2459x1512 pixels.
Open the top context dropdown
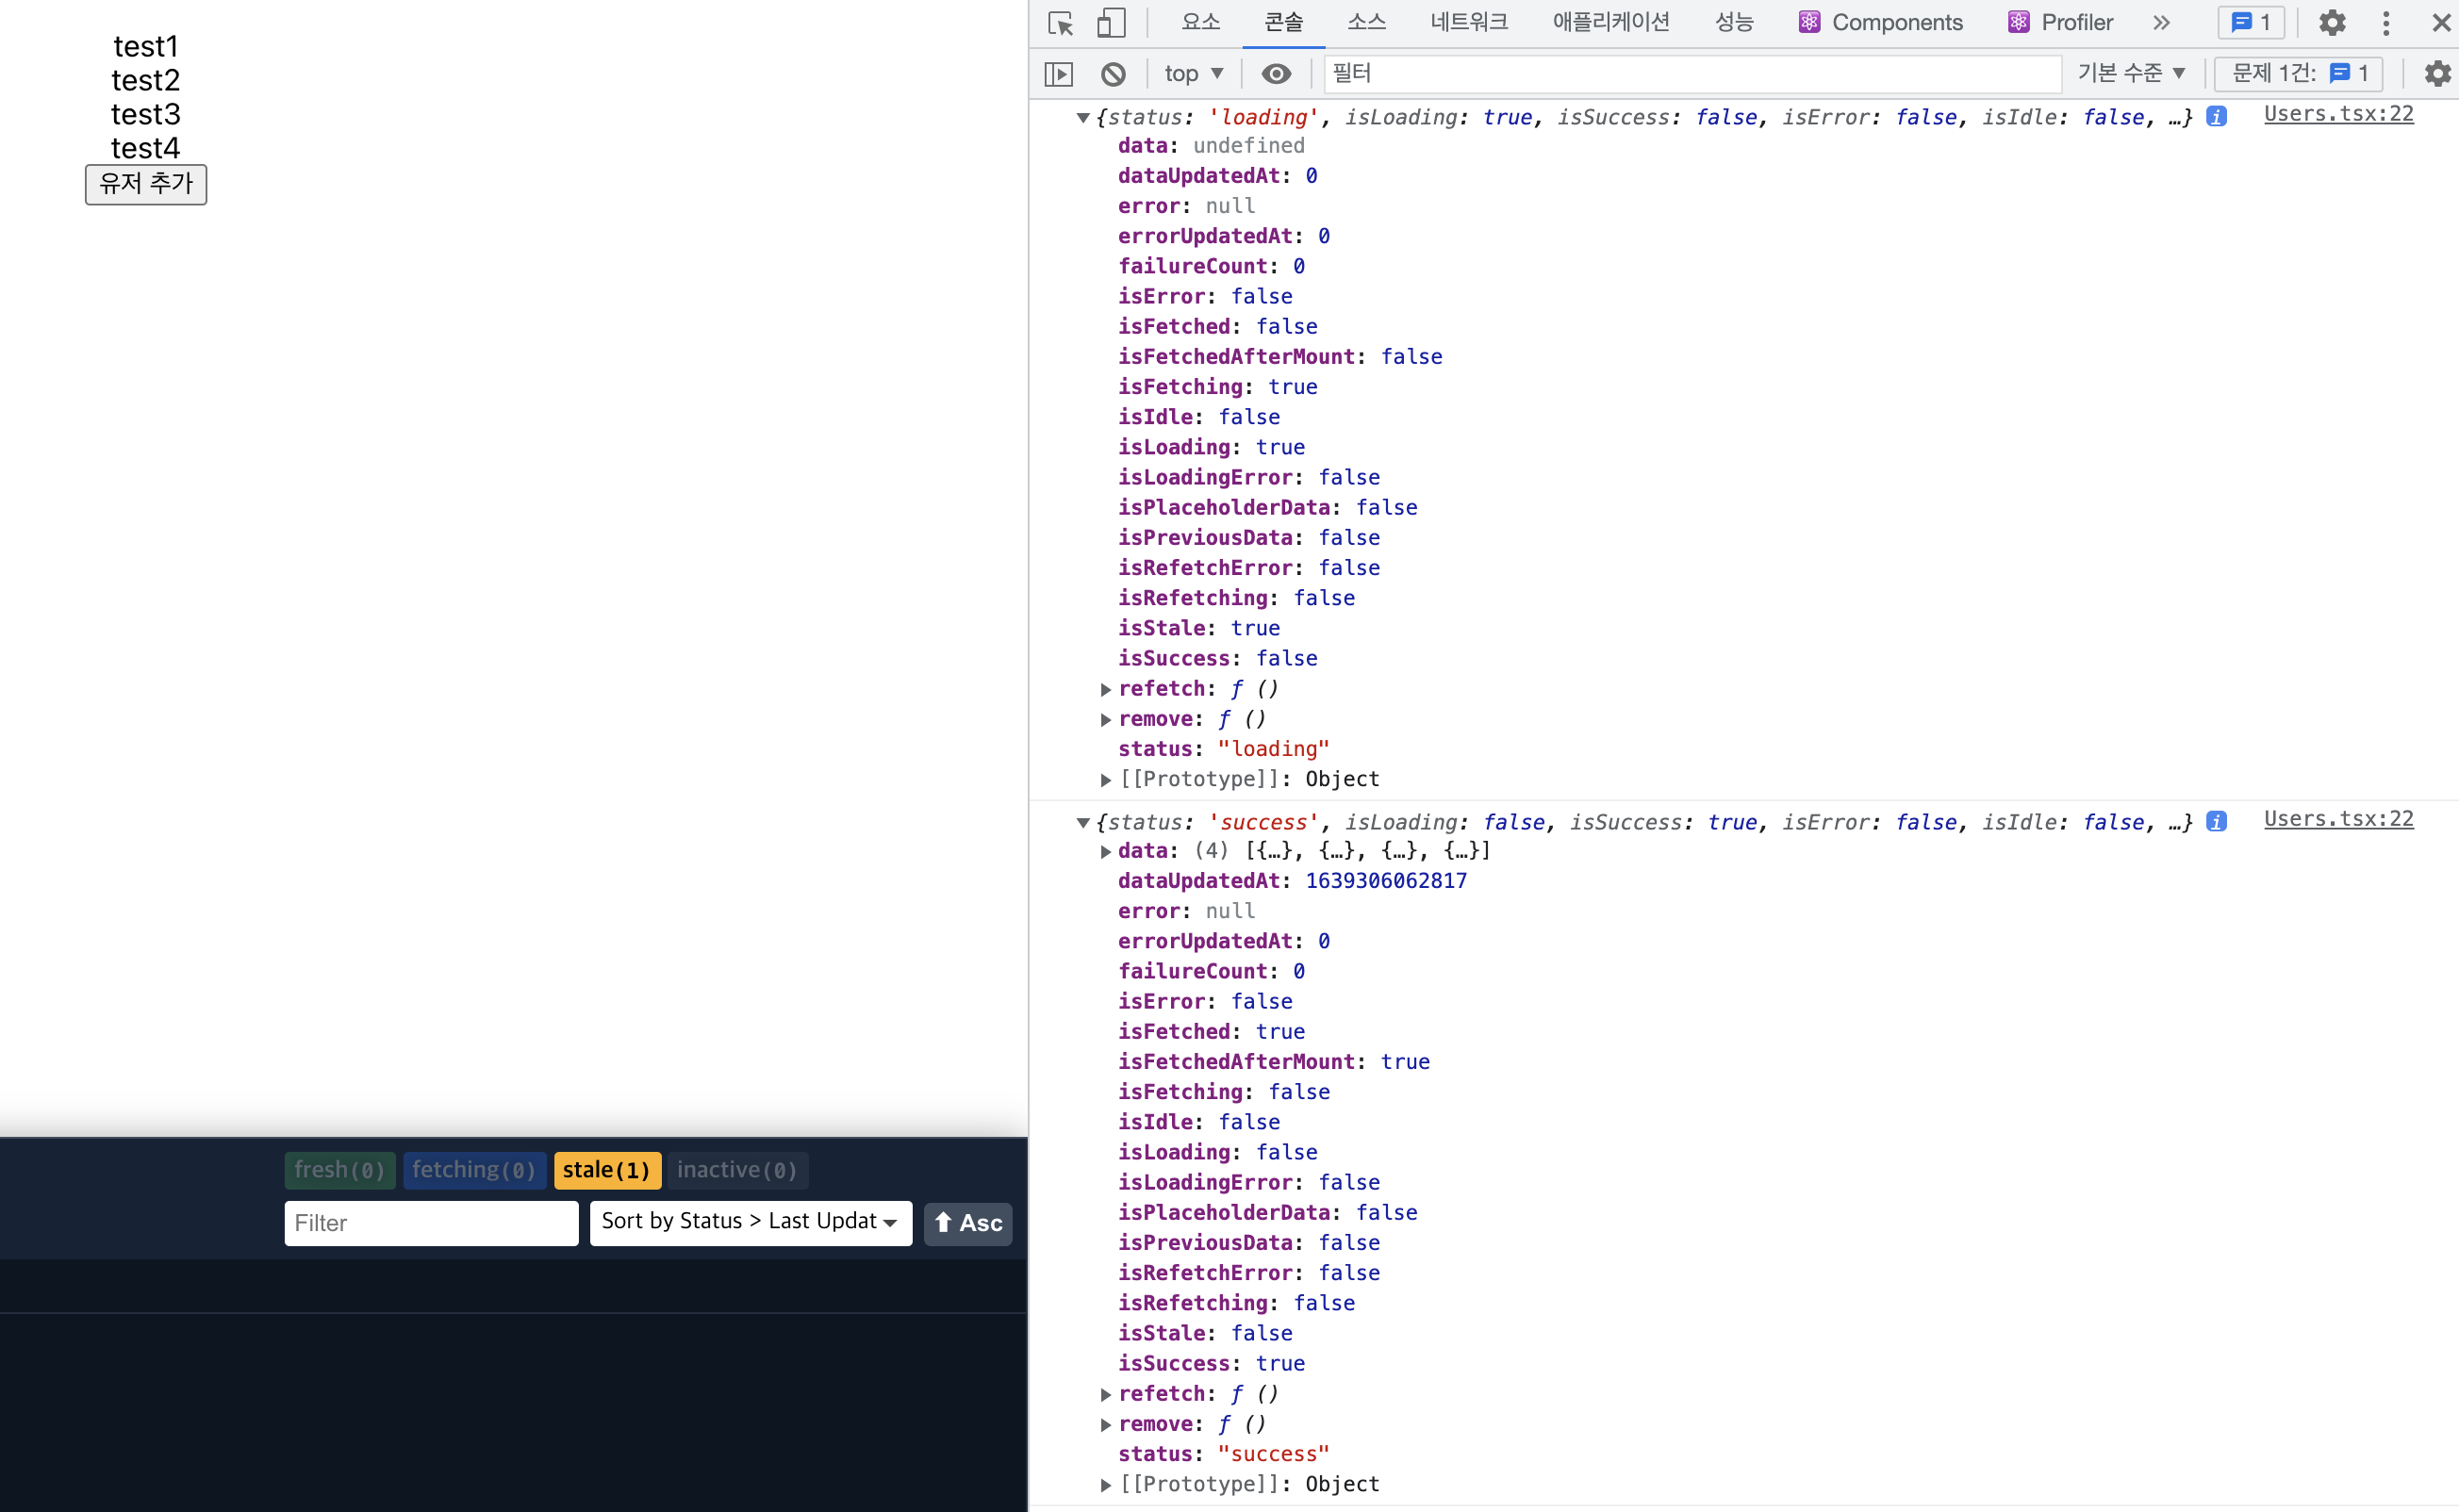[x=1193, y=74]
